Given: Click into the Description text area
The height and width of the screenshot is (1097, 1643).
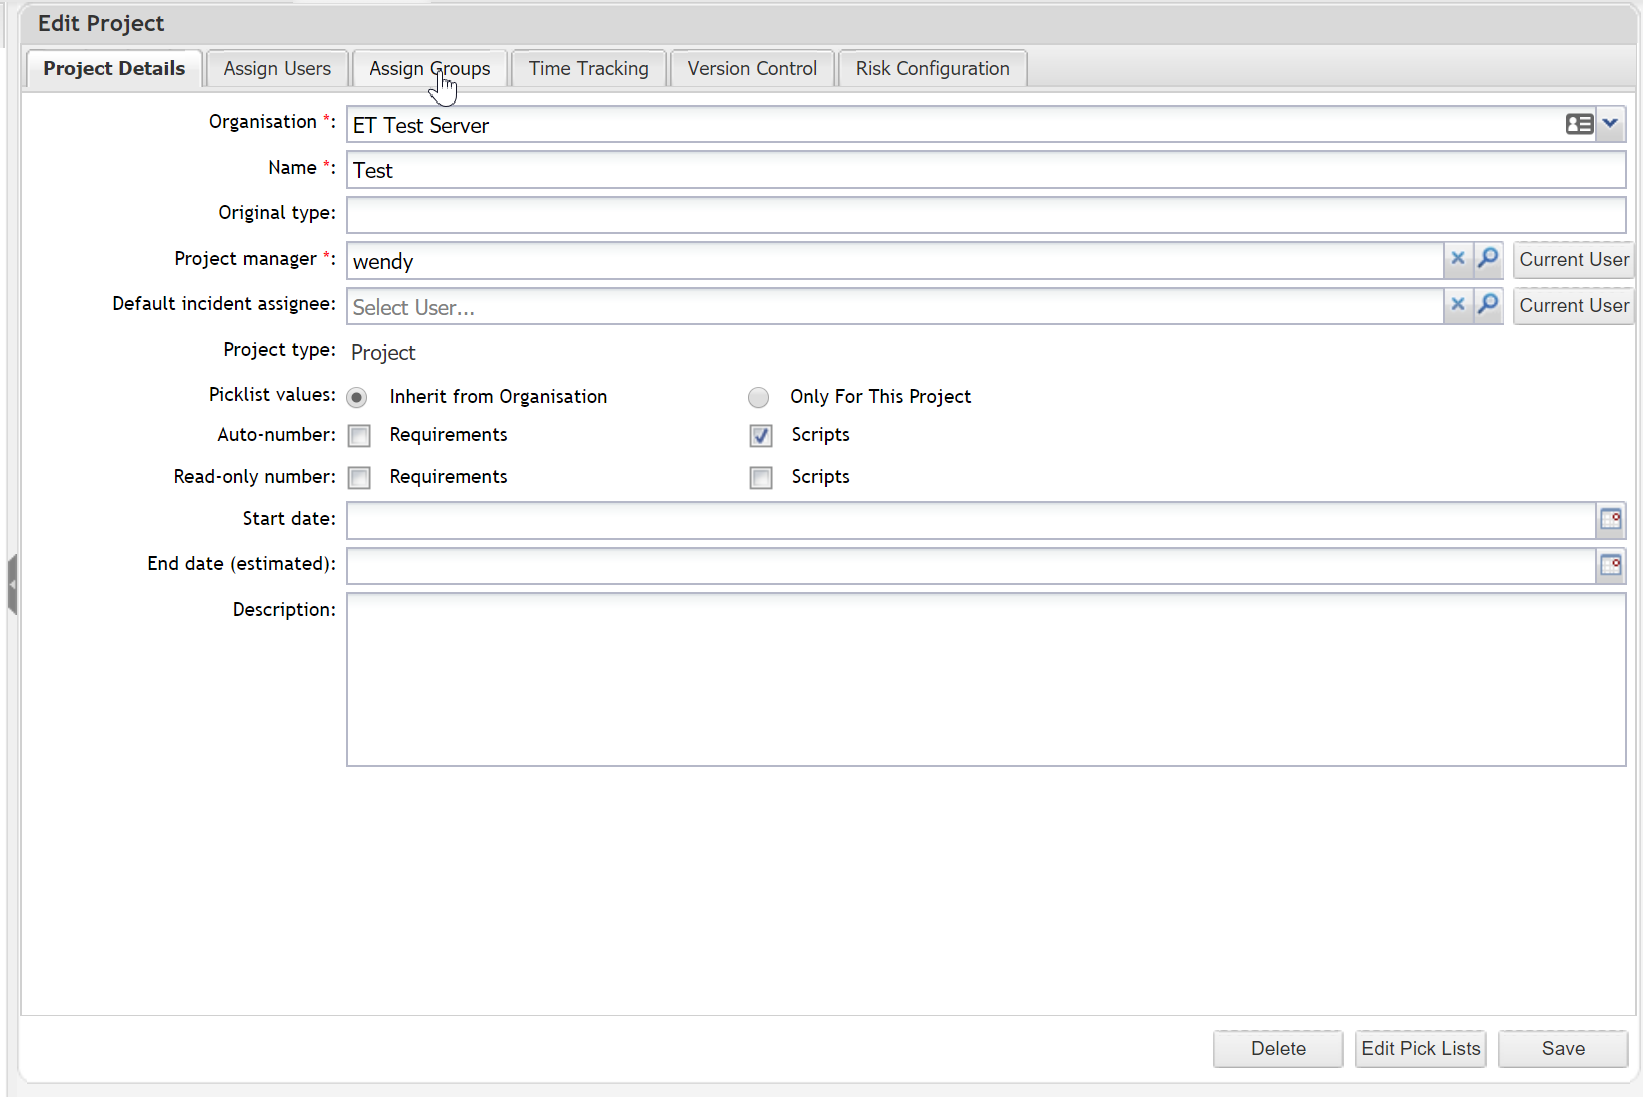Looking at the screenshot, I should tap(985, 680).
